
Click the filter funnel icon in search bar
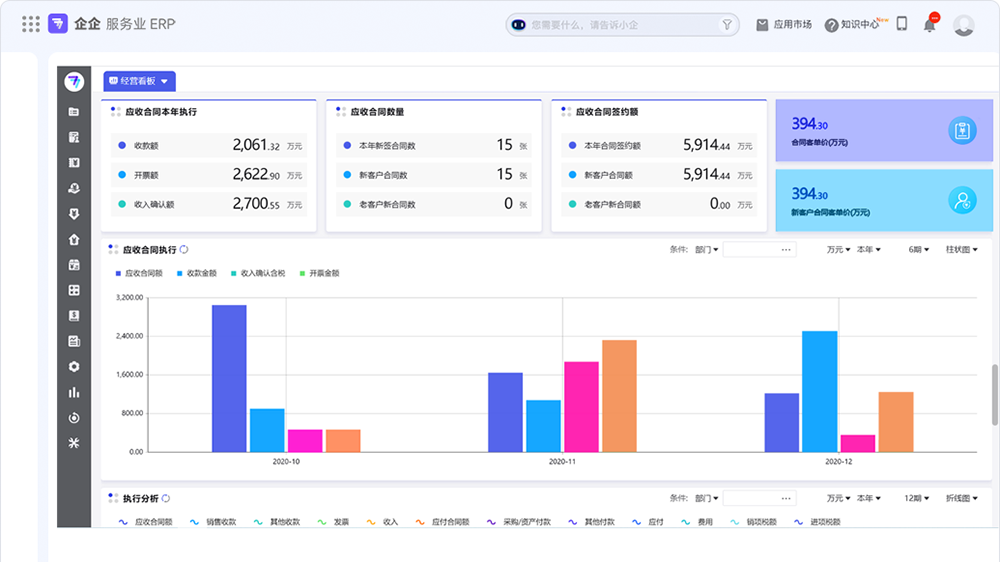pos(726,25)
